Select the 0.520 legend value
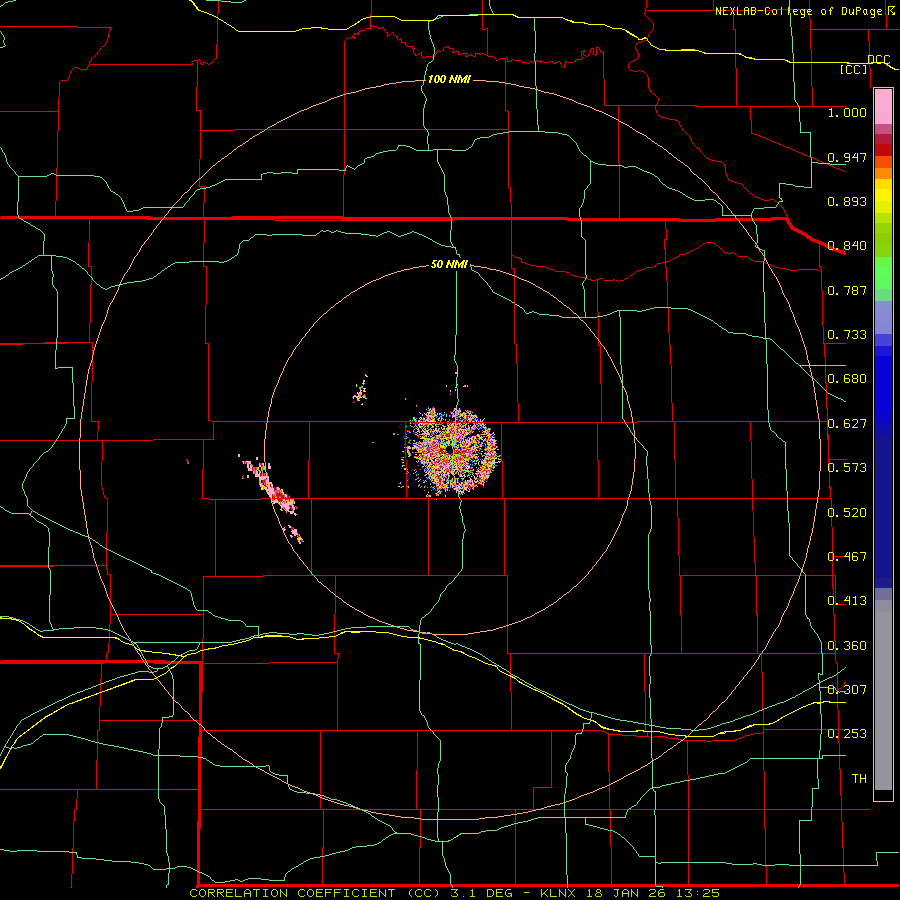Image resolution: width=900 pixels, height=900 pixels. [x=847, y=513]
